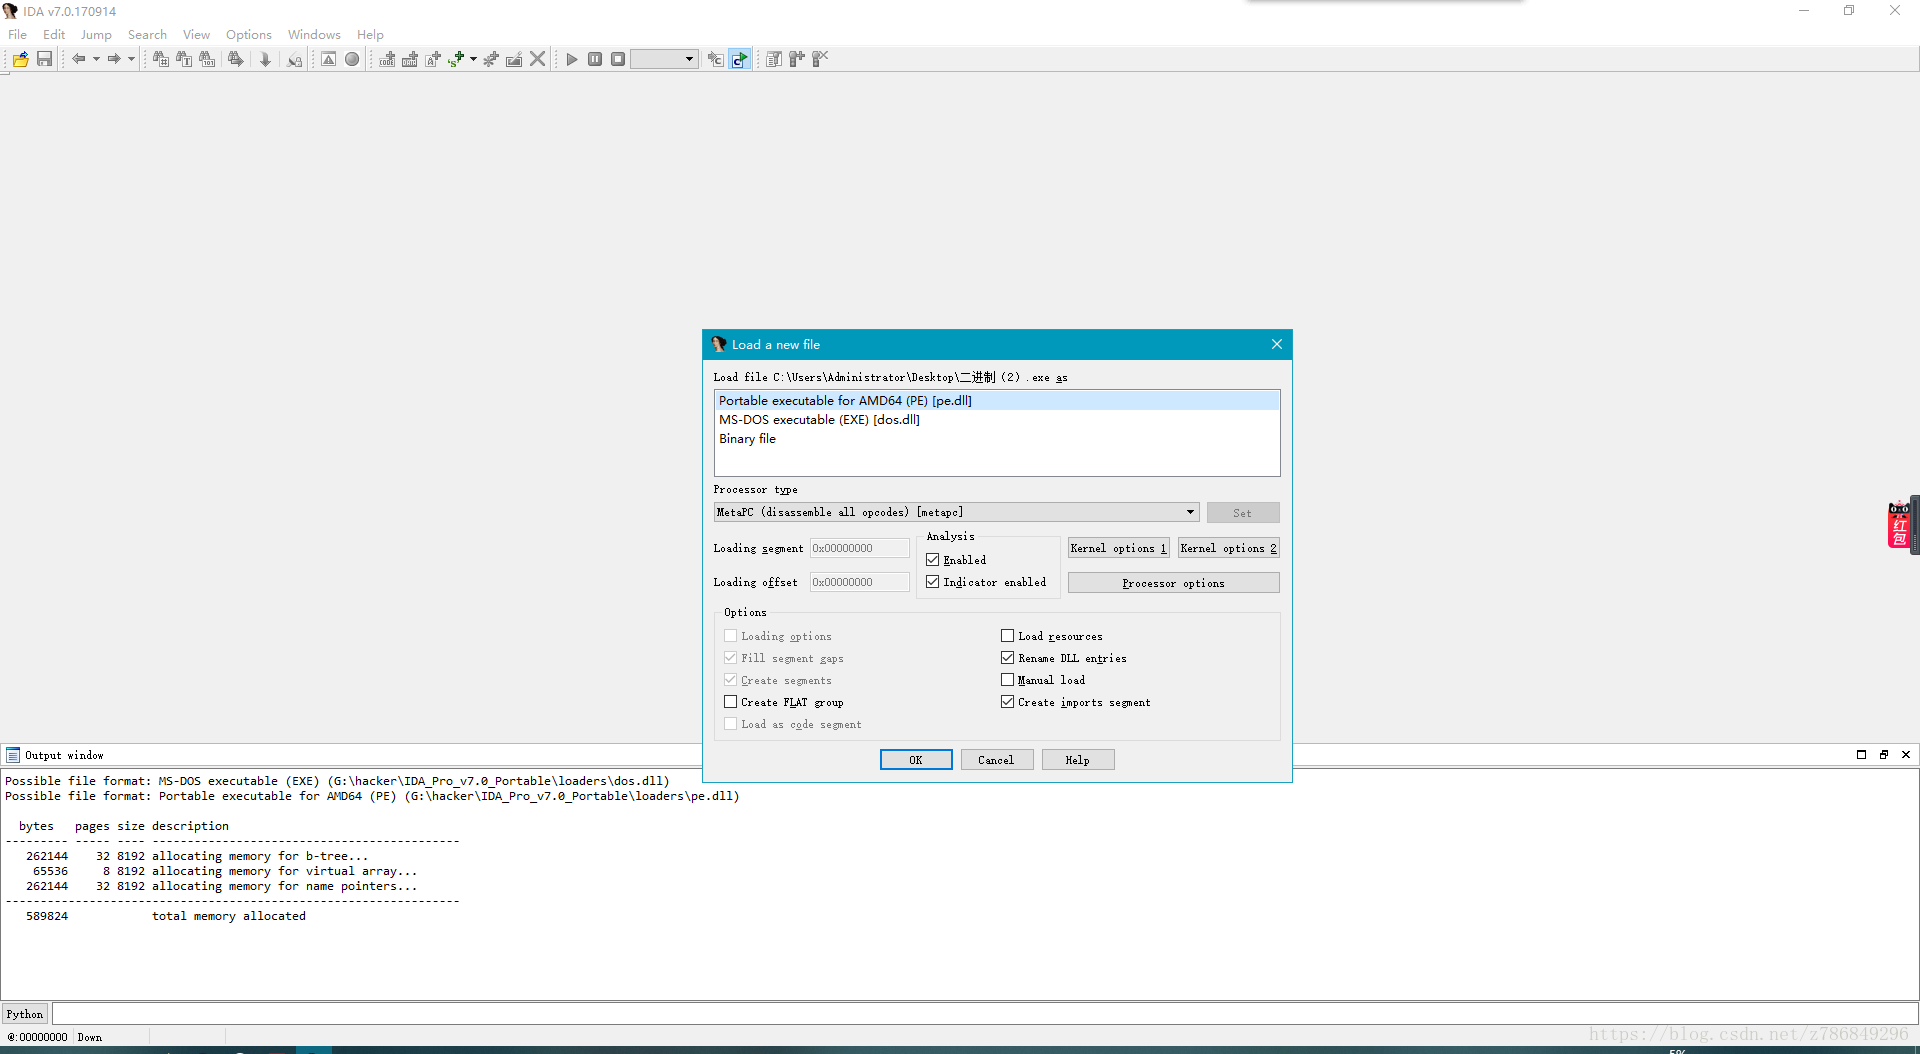1920x1054 pixels.
Task: Click the gray circle toolbar icon
Action: (352, 60)
